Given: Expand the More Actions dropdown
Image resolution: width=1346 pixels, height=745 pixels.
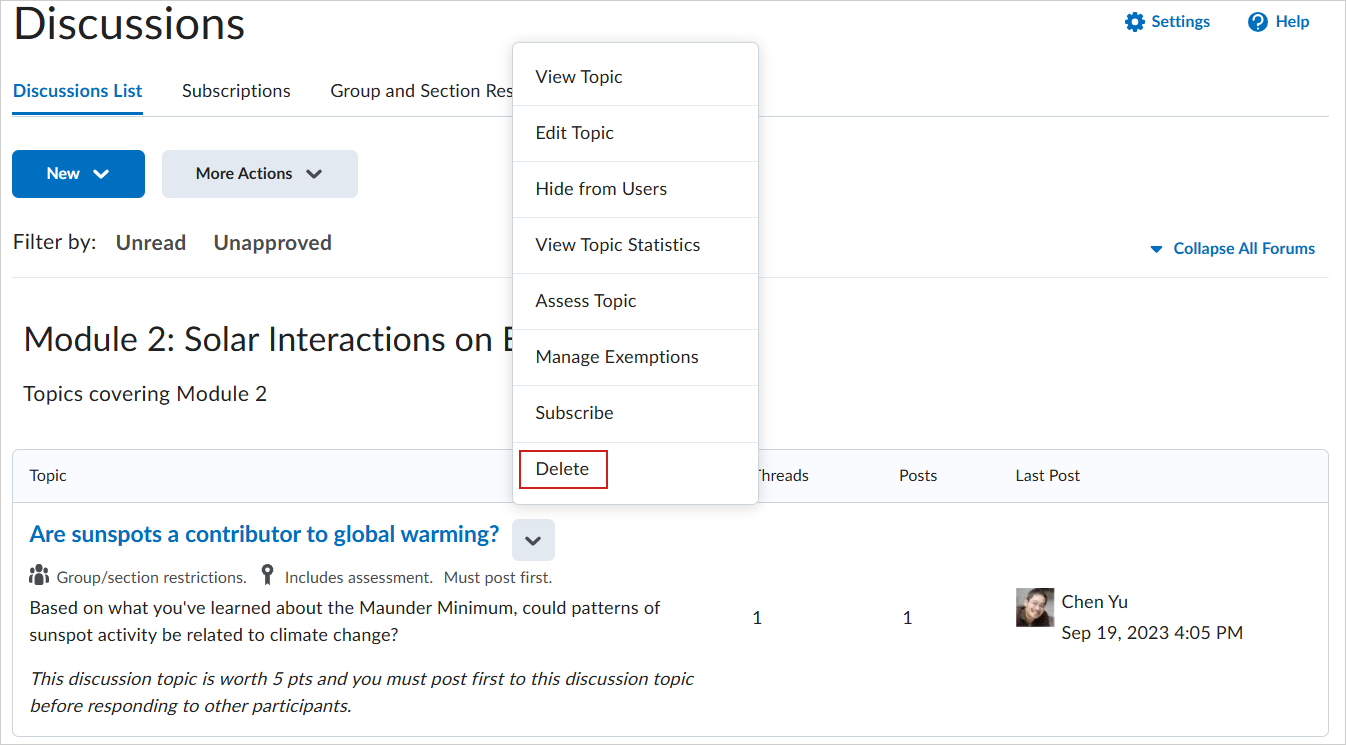Looking at the screenshot, I should coord(259,174).
